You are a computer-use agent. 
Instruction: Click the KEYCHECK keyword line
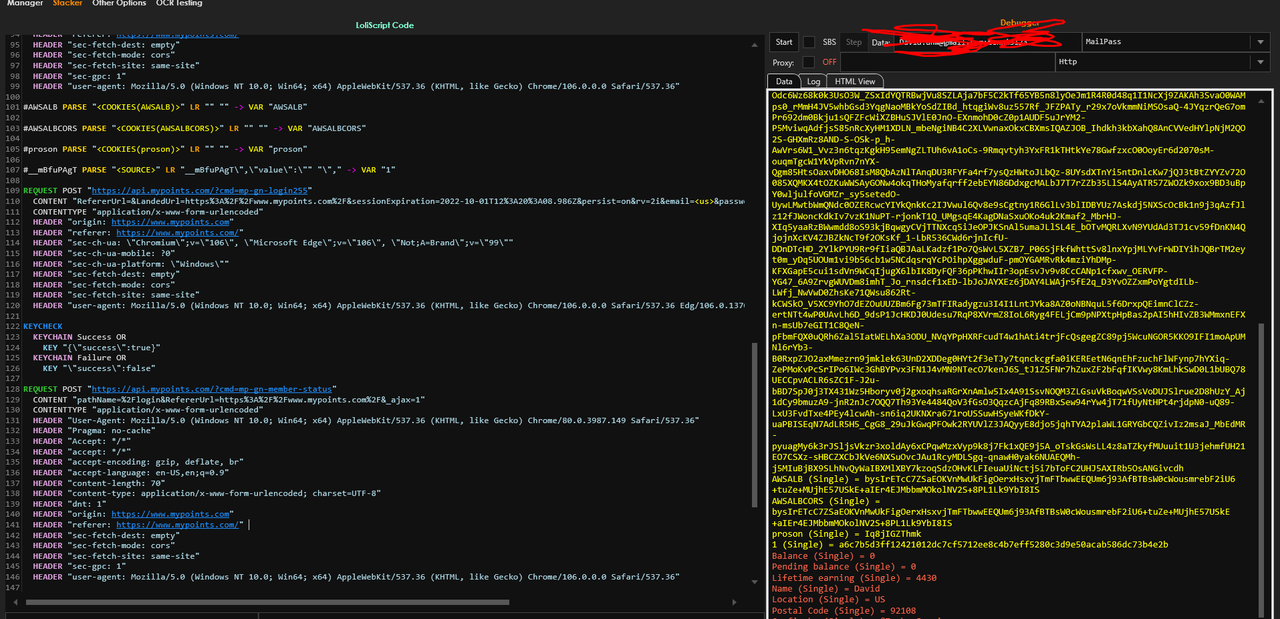[42, 326]
